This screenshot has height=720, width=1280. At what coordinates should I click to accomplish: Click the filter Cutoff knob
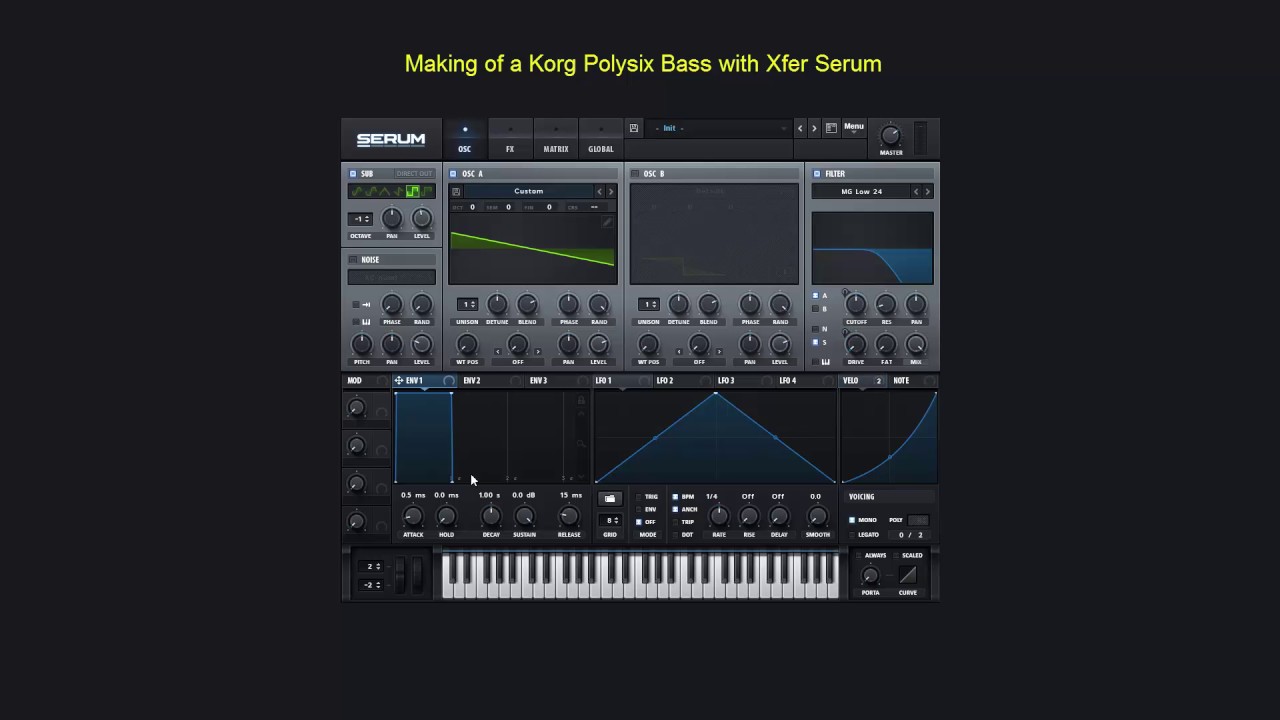pyautogui.click(x=856, y=304)
